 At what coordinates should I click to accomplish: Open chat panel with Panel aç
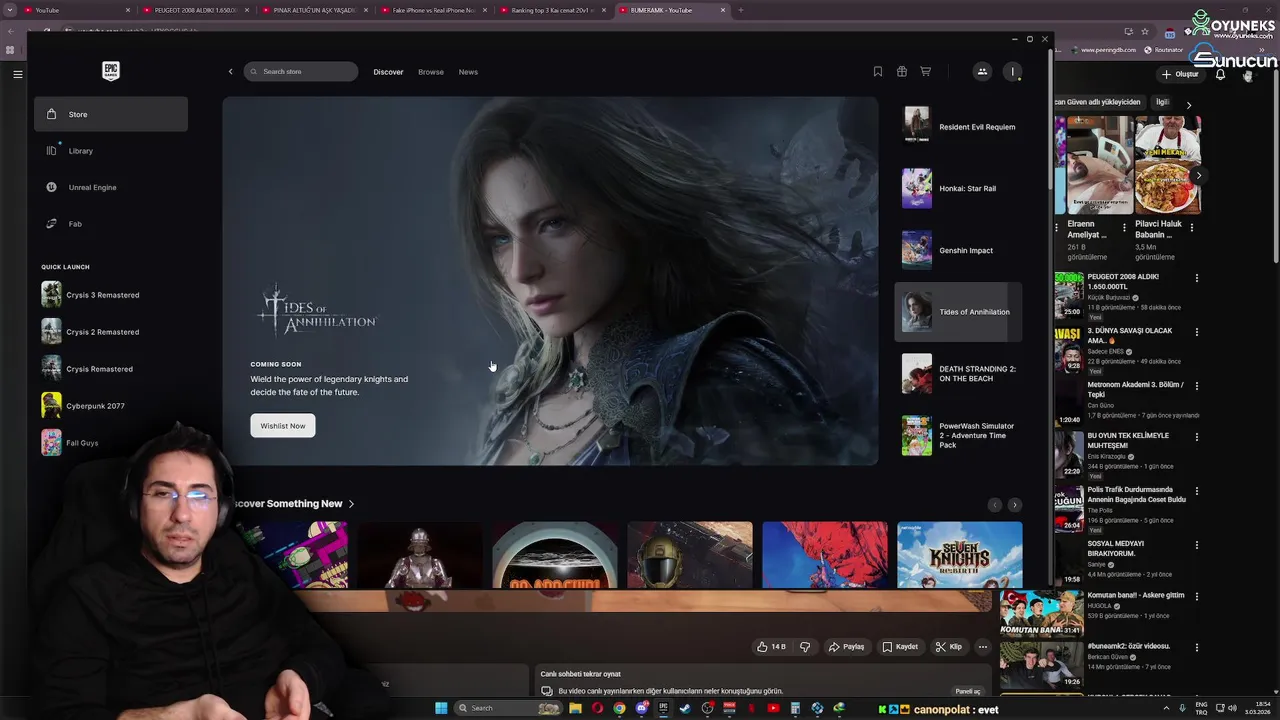968,691
